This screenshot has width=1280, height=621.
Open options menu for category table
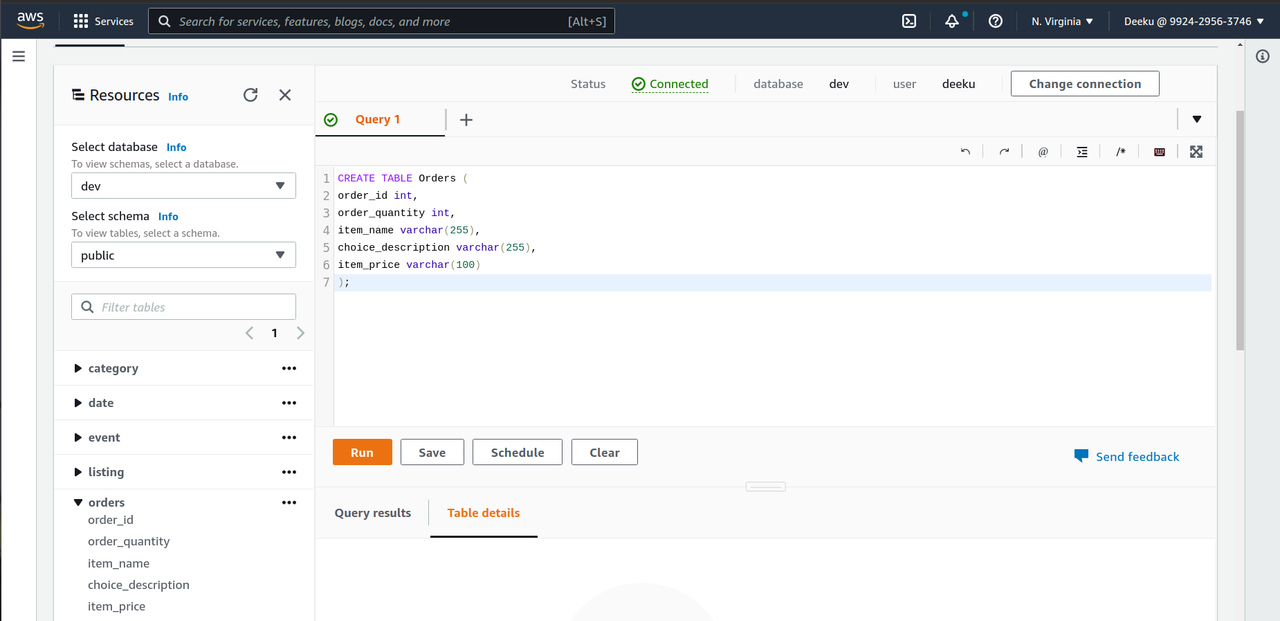pyautogui.click(x=289, y=369)
